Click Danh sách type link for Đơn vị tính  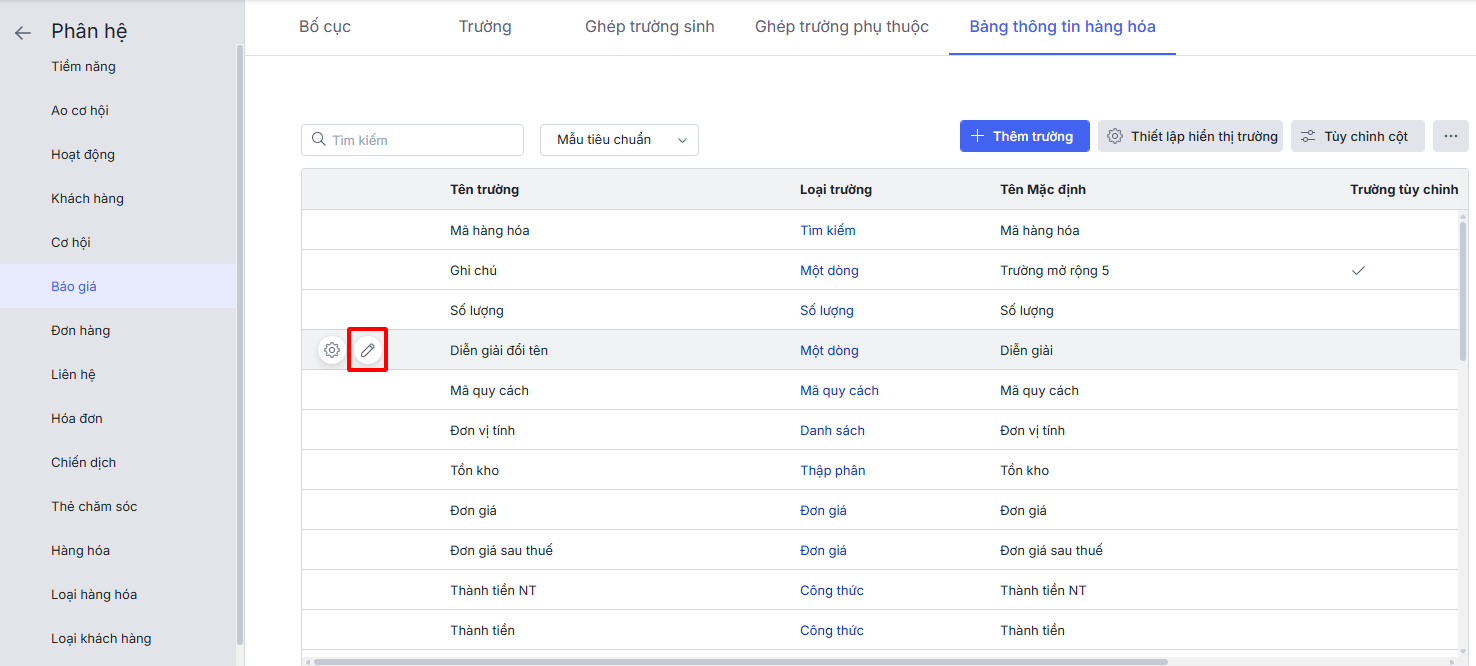pyautogui.click(x=832, y=431)
